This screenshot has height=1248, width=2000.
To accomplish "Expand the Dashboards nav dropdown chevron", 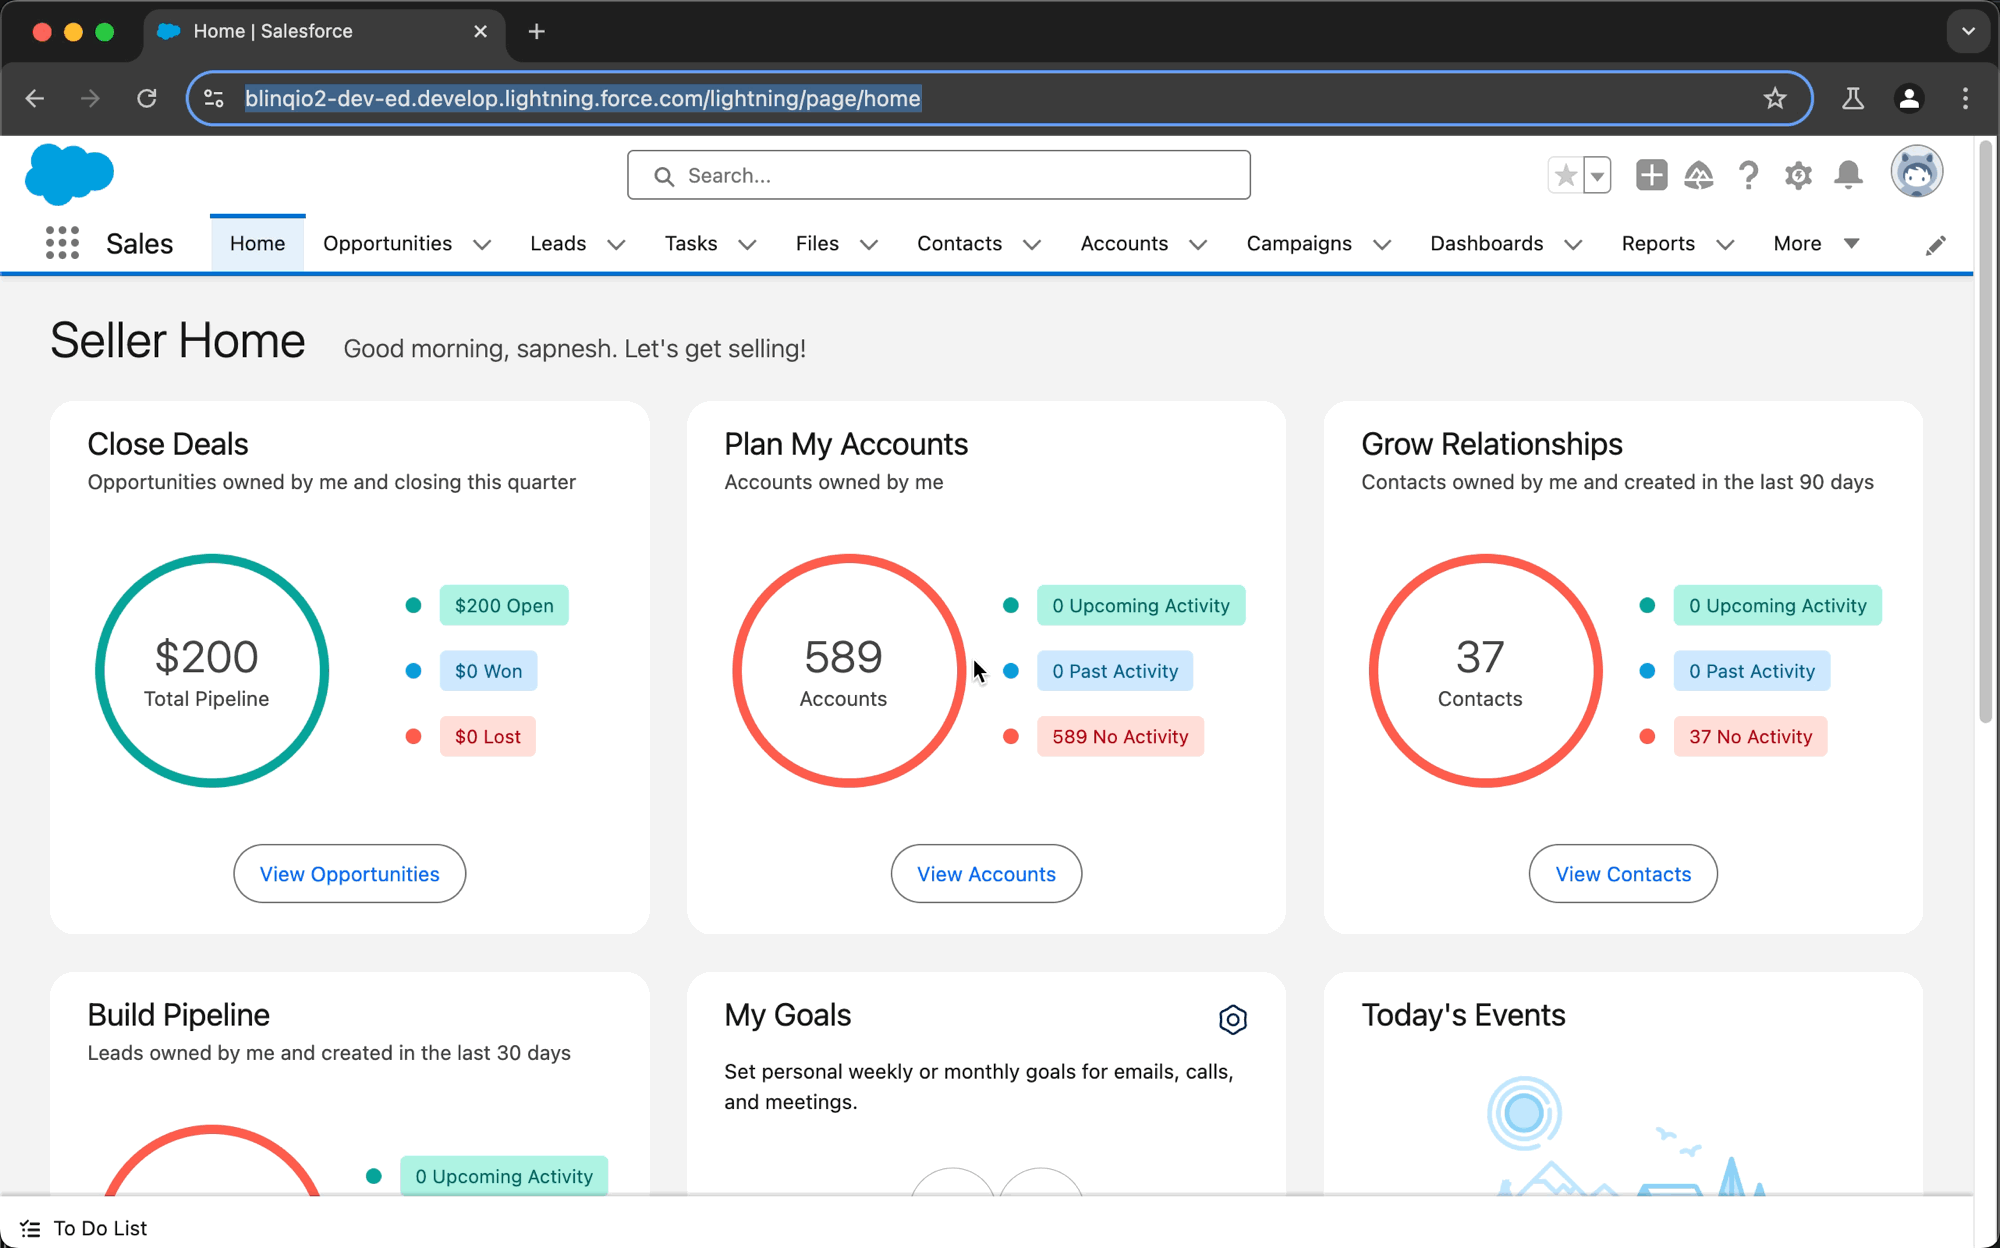I will click(1573, 245).
